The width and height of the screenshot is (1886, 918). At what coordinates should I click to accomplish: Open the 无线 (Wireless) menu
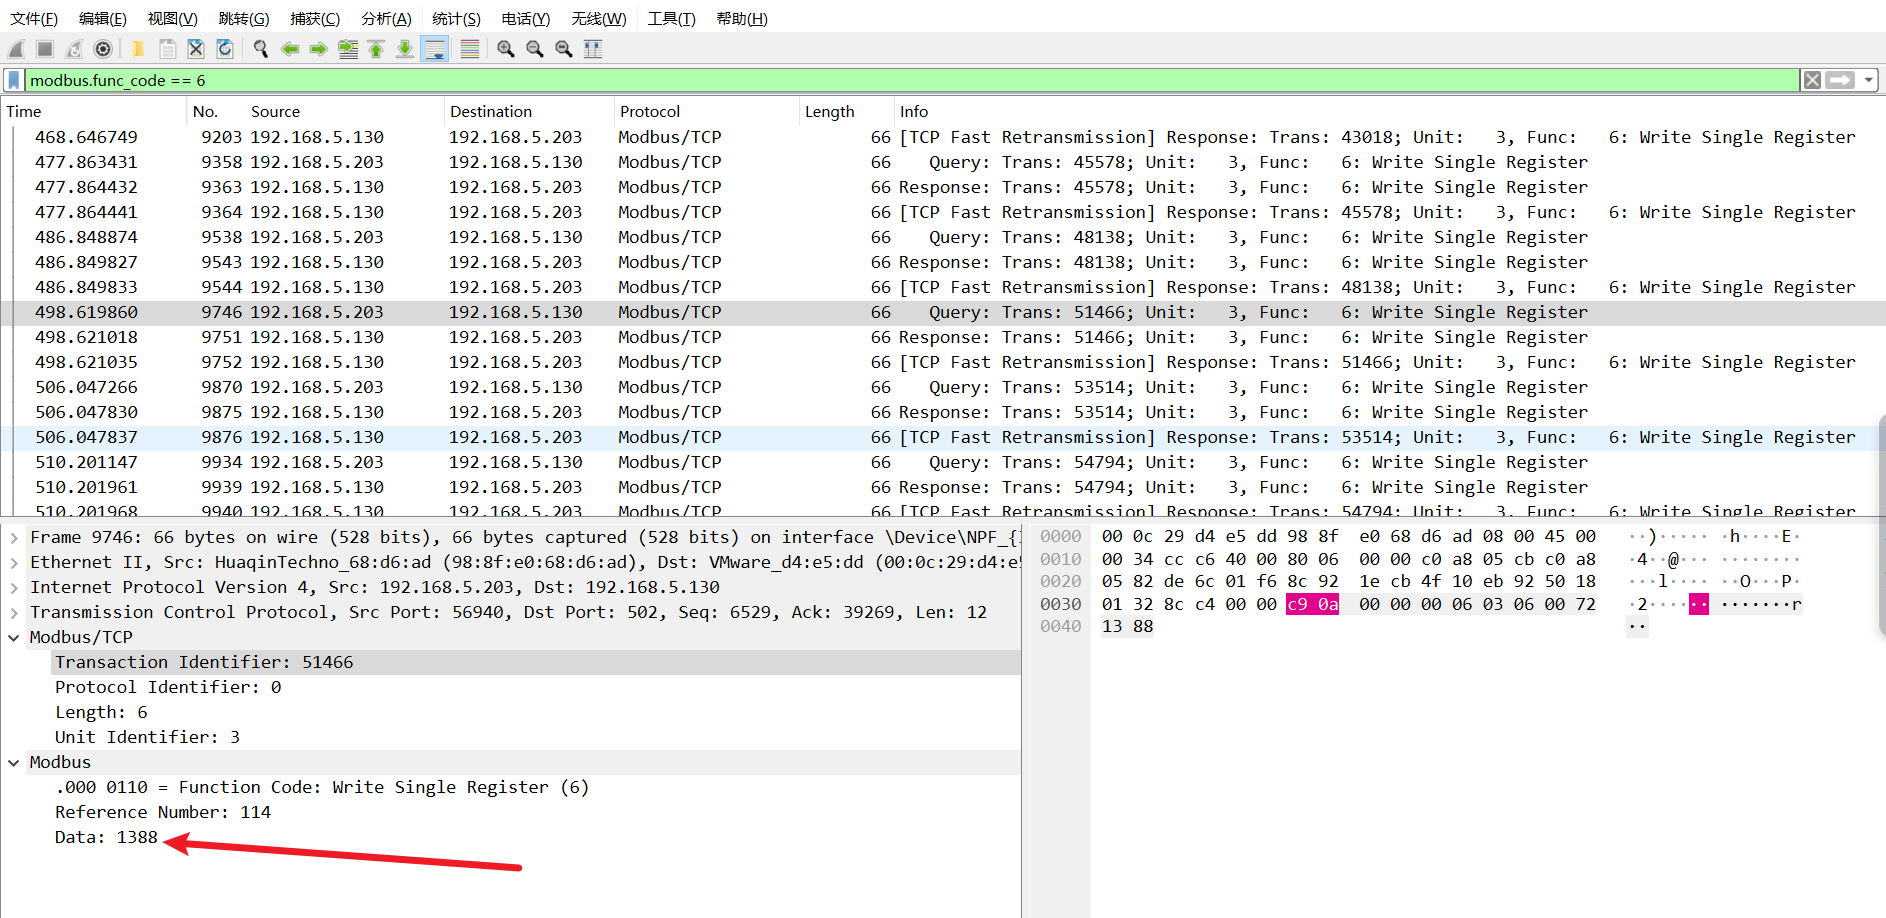(x=599, y=19)
